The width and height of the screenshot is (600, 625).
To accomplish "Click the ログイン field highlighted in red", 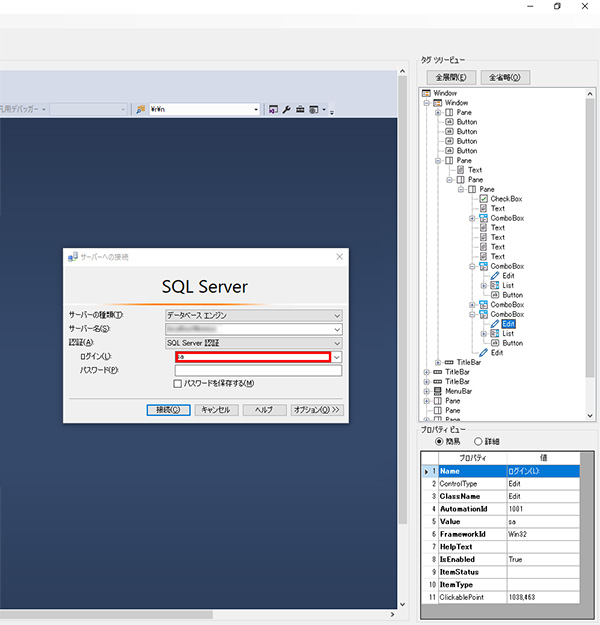I will point(253,357).
